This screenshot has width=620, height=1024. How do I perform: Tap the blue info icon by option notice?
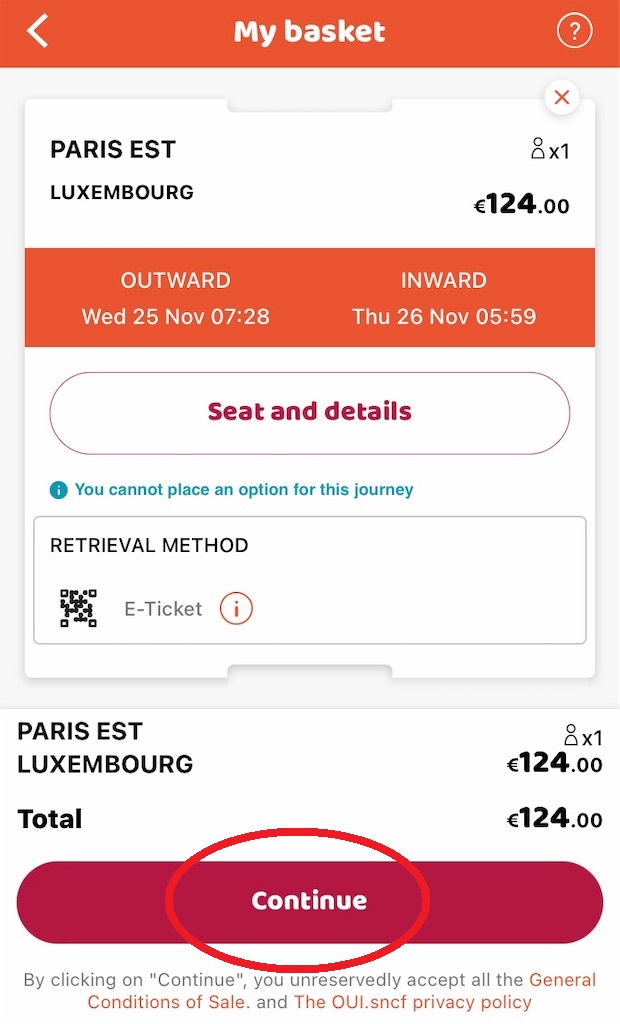tap(58, 490)
